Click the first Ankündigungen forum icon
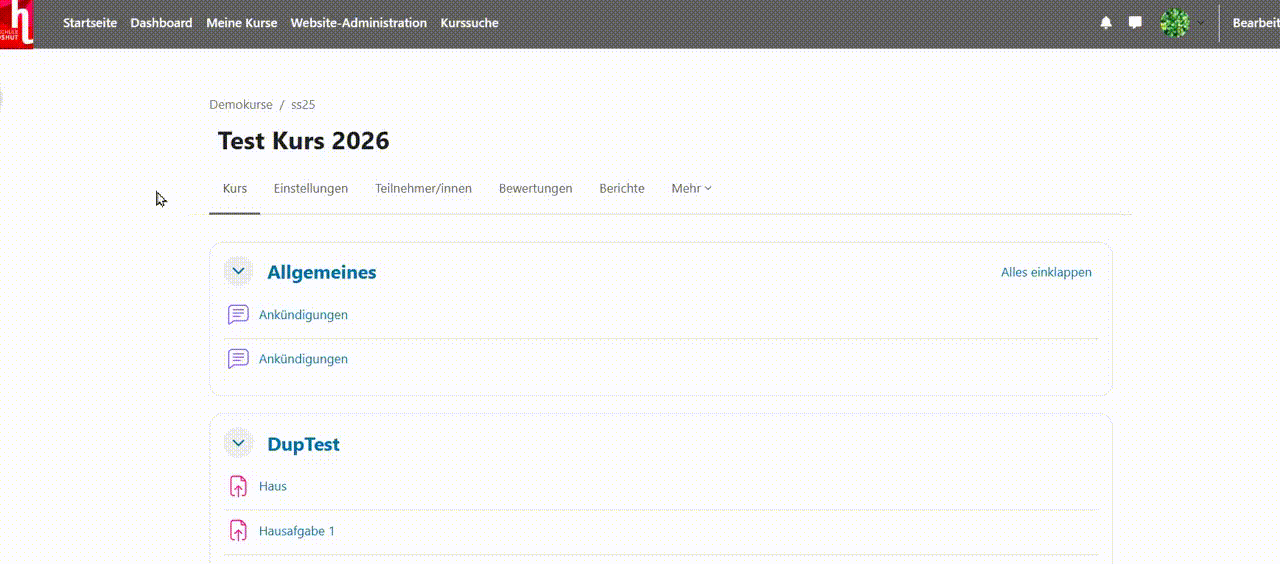This screenshot has width=1280, height=564. pyautogui.click(x=238, y=315)
